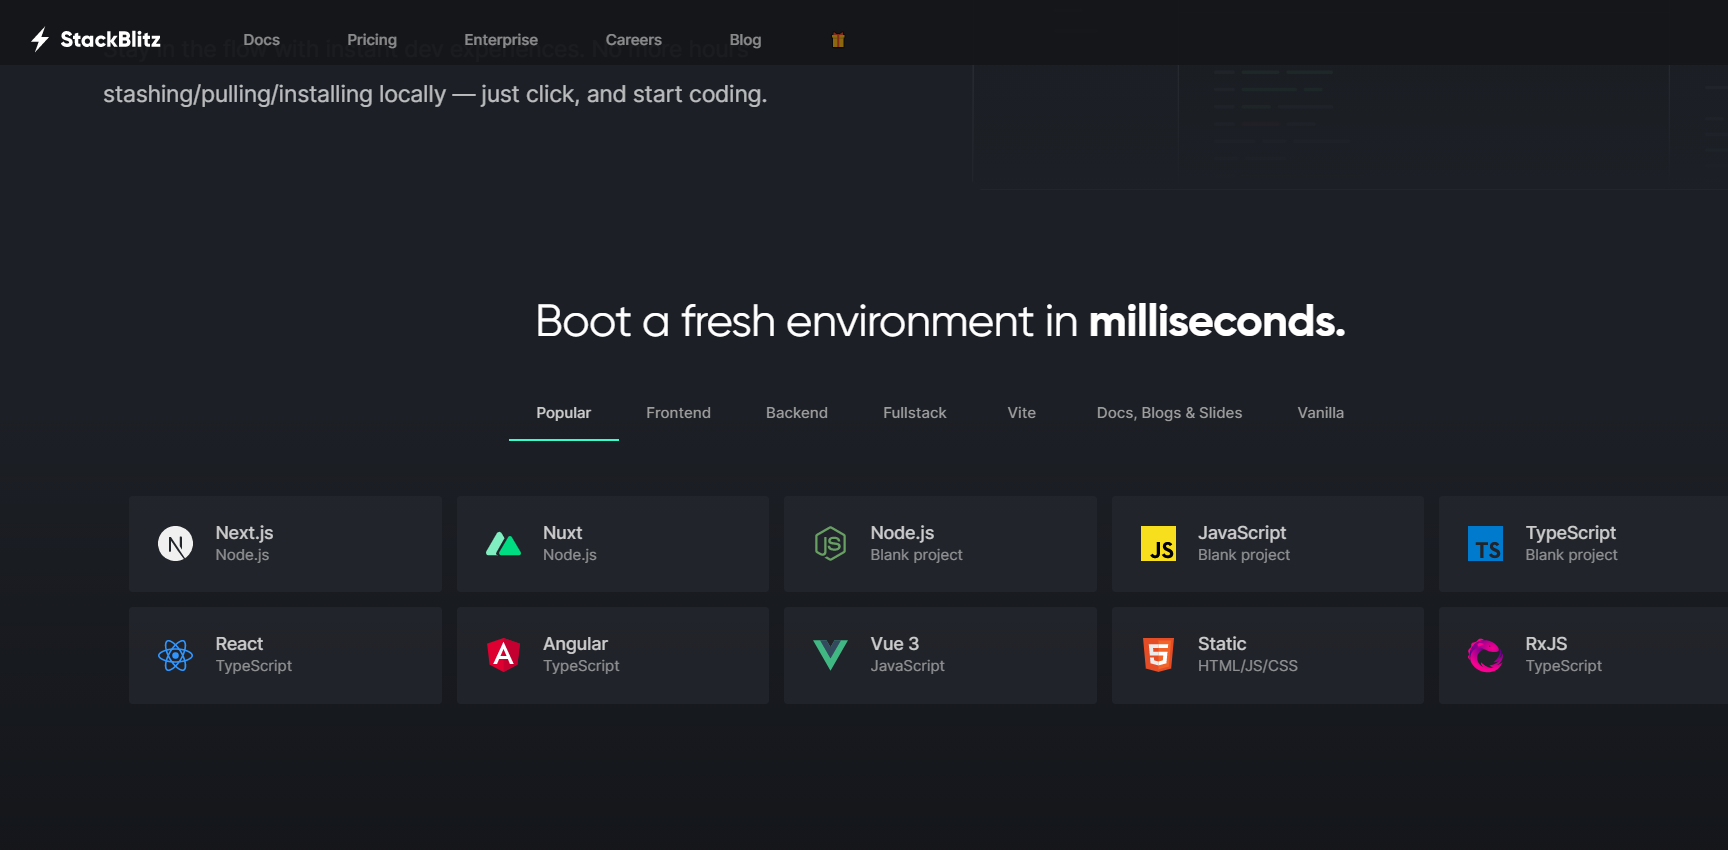The image size is (1728, 850).
Task: Click the Node.js hexagon icon
Action: point(830,544)
